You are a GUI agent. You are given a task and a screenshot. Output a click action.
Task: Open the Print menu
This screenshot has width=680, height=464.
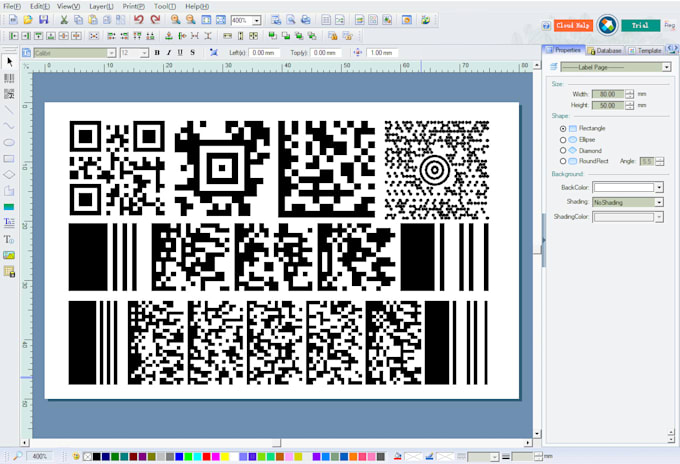134,7
